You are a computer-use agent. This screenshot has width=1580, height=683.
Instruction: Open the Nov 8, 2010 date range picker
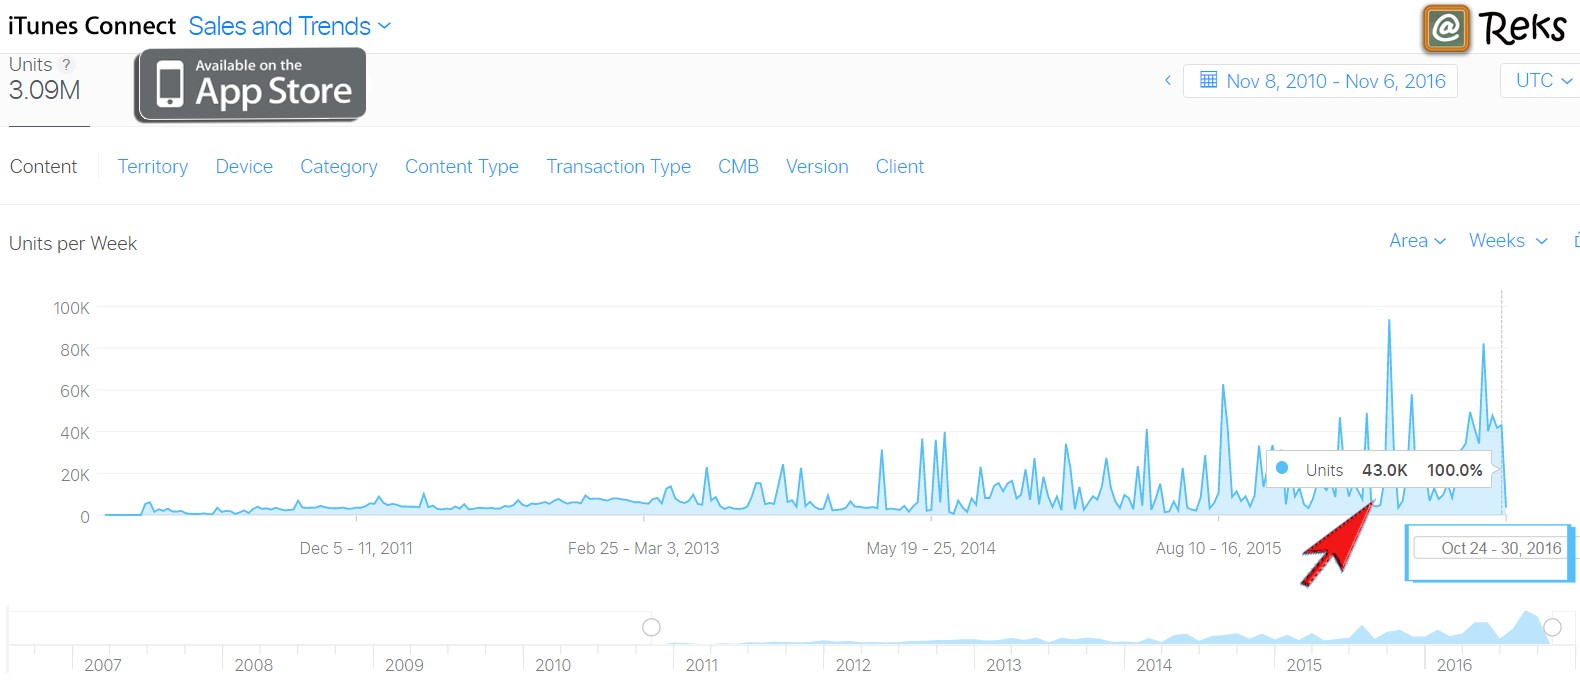(1335, 81)
